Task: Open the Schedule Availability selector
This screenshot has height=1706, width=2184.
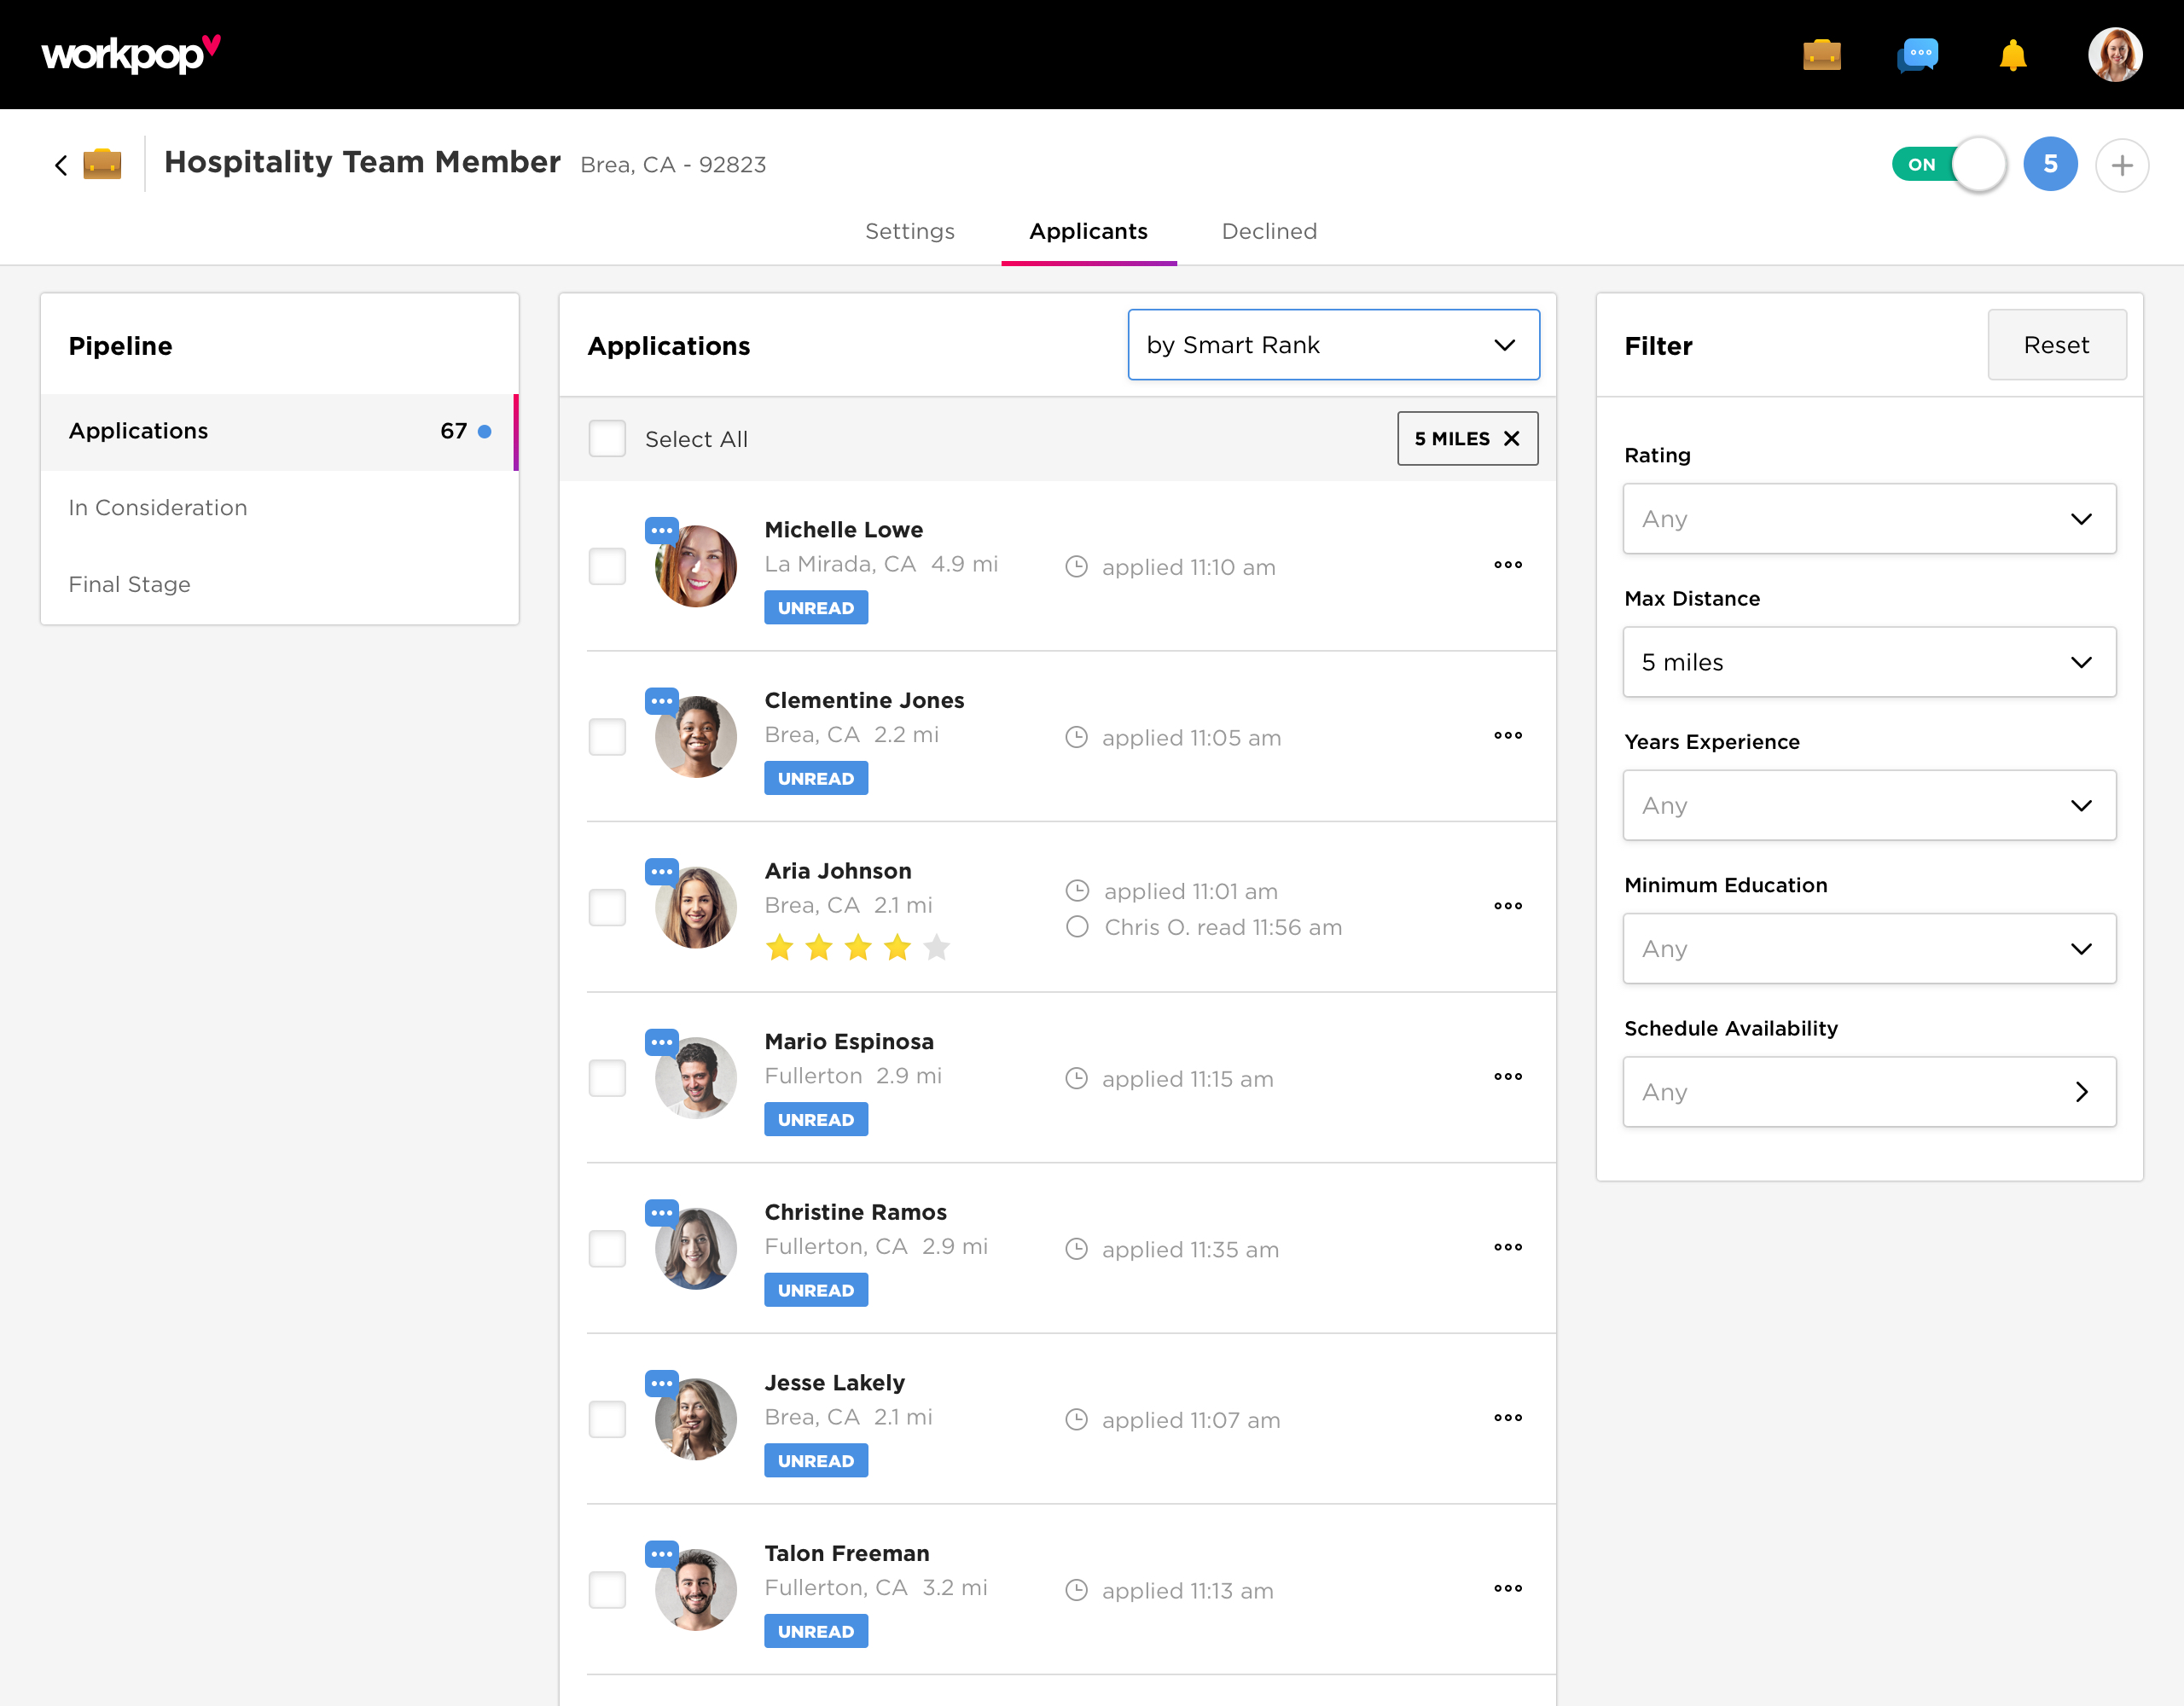Action: click(1868, 1092)
